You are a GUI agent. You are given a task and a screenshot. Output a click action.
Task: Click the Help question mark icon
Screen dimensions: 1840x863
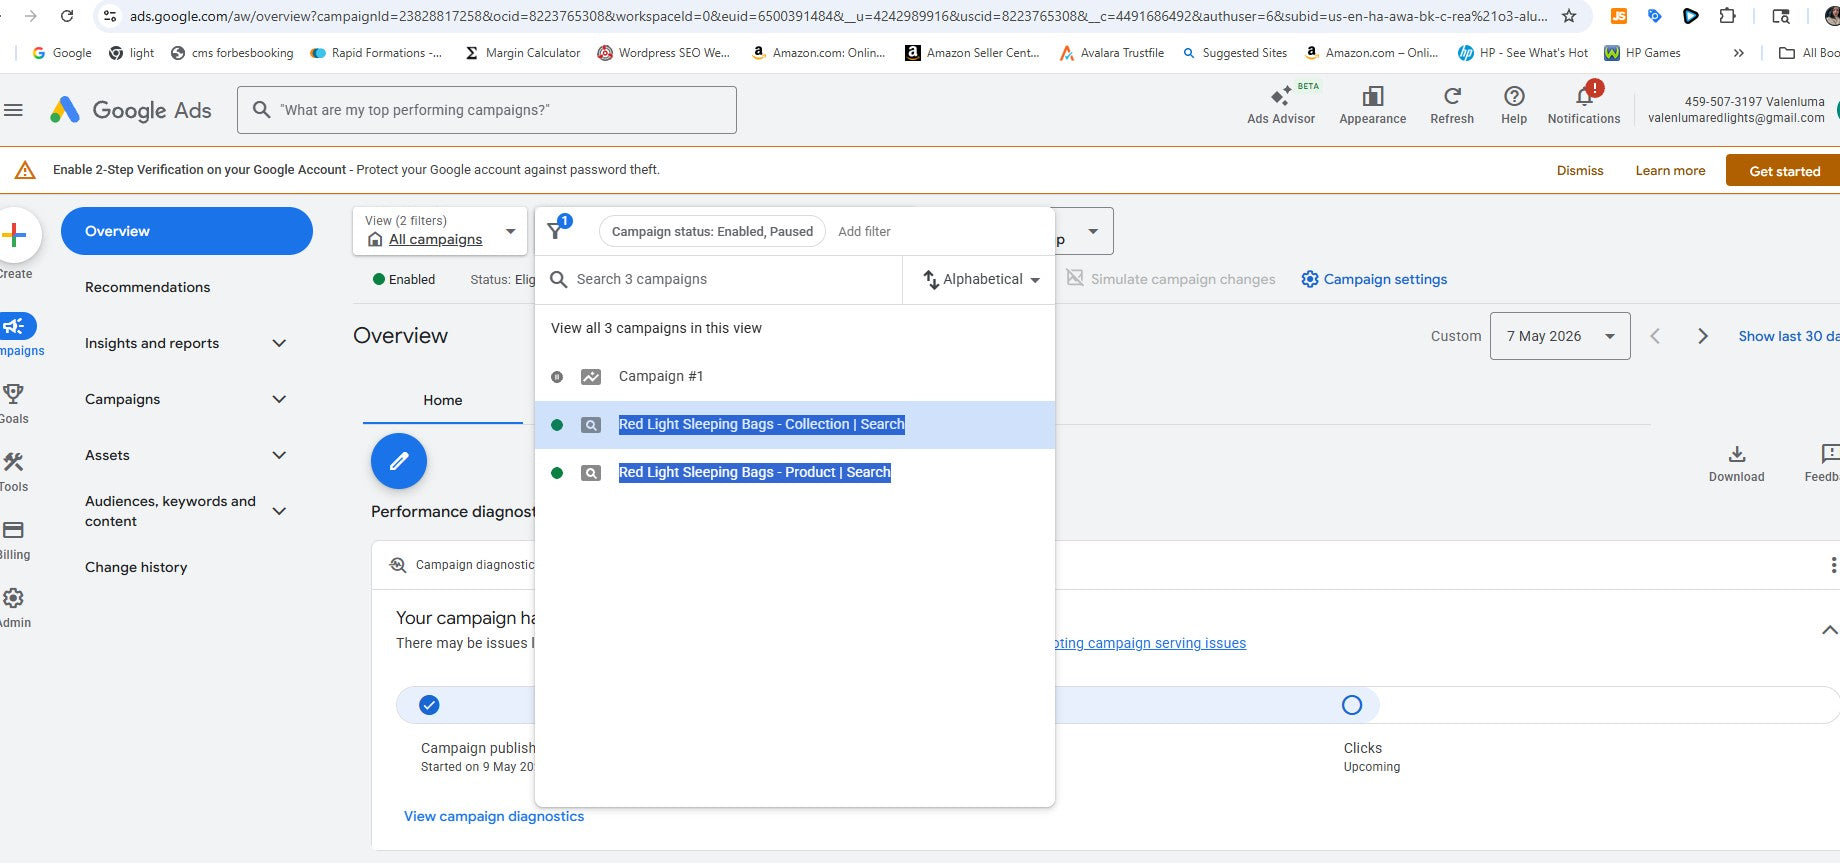point(1514,96)
